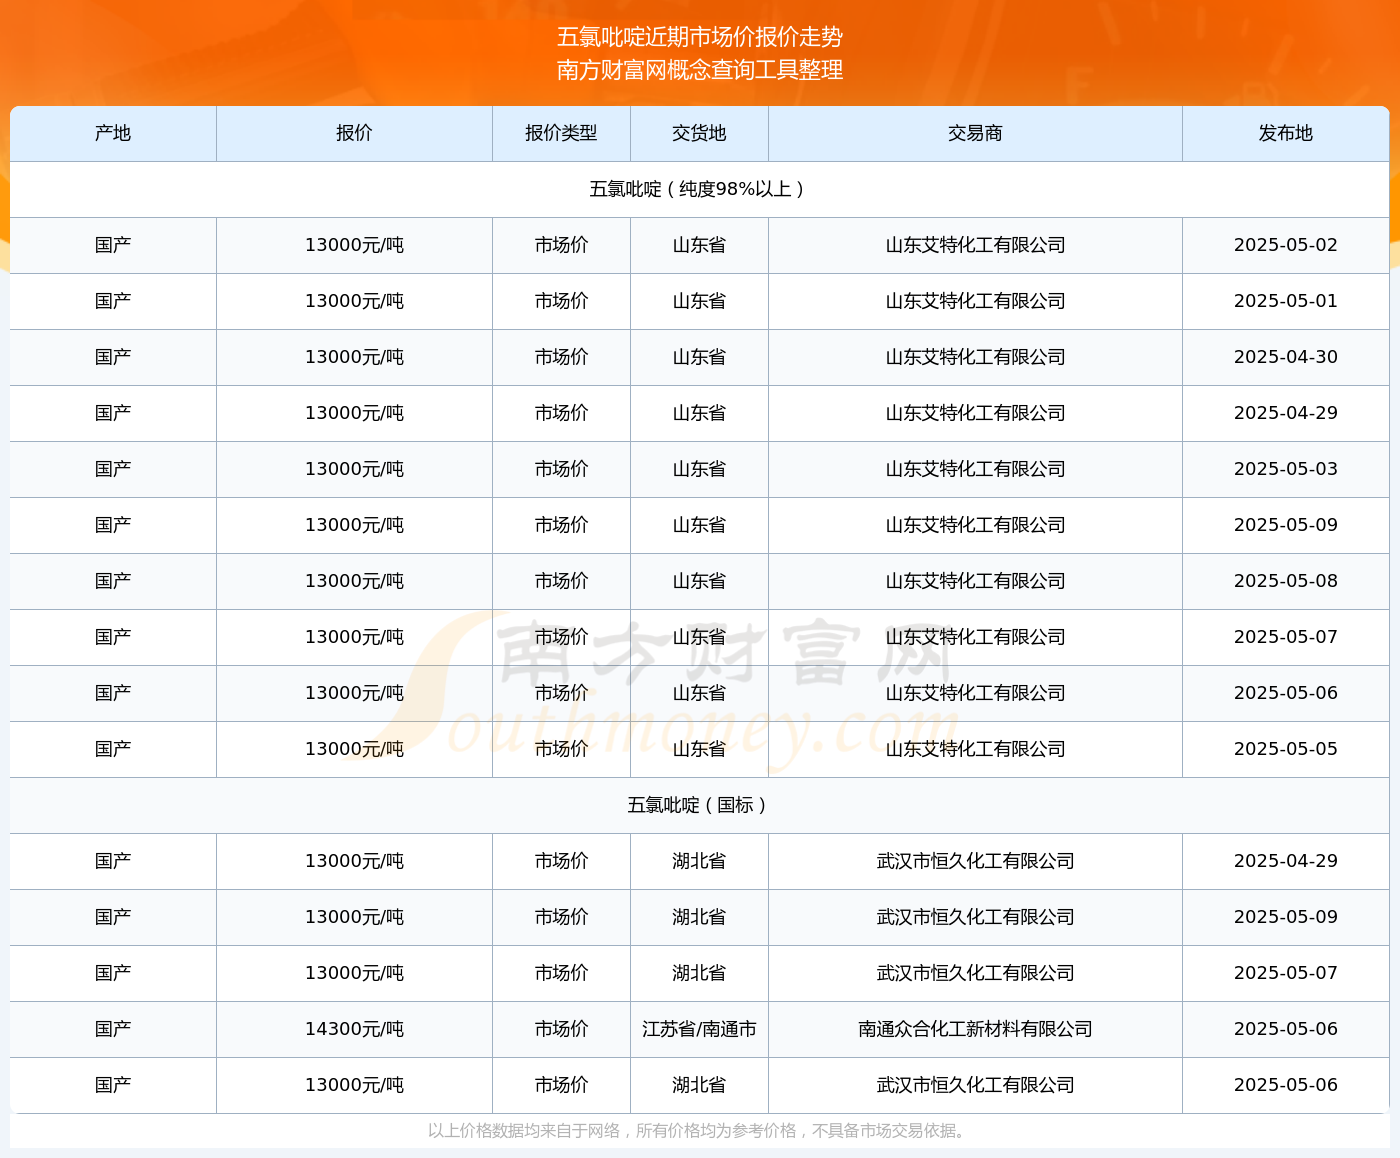Screen dimensions: 1400x1158
Task: Click the date 2025-05-01
Action: tap(1285, 301)
